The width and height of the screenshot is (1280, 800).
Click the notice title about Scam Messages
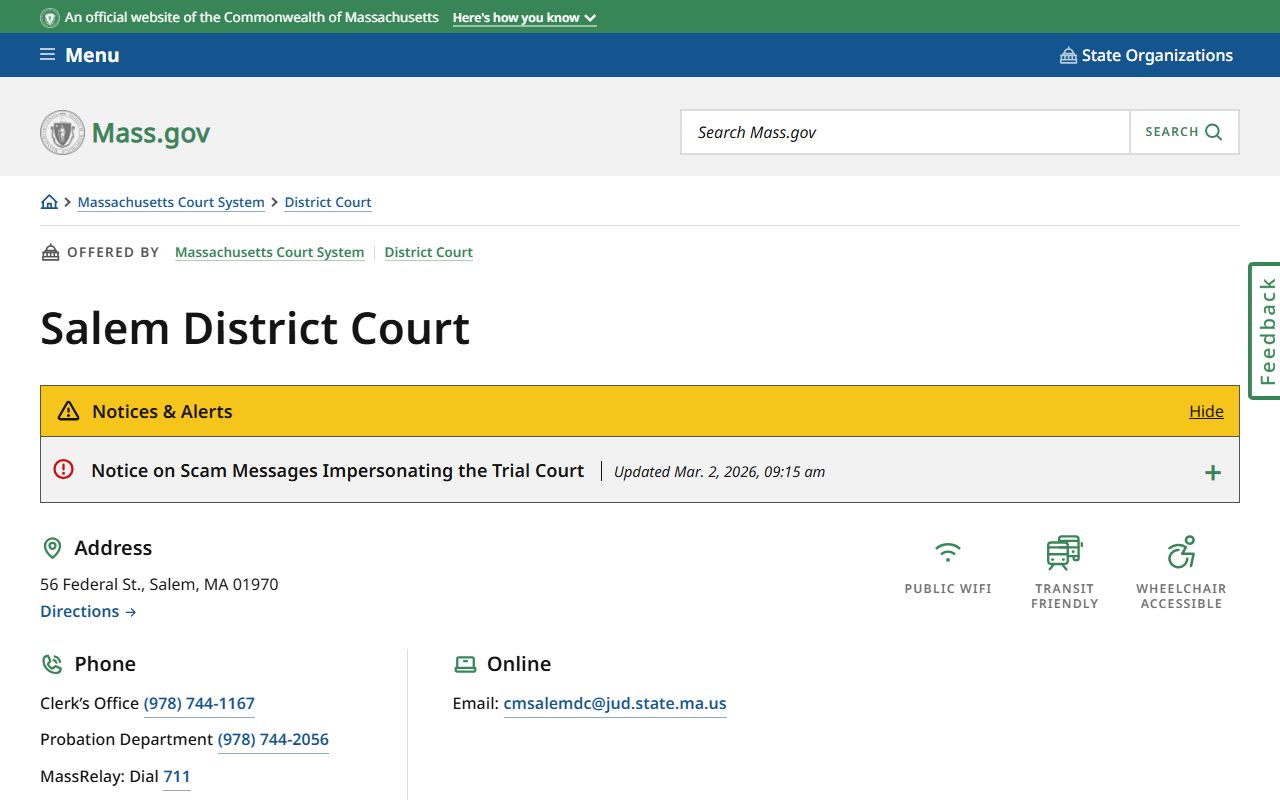tap(337, 470)
